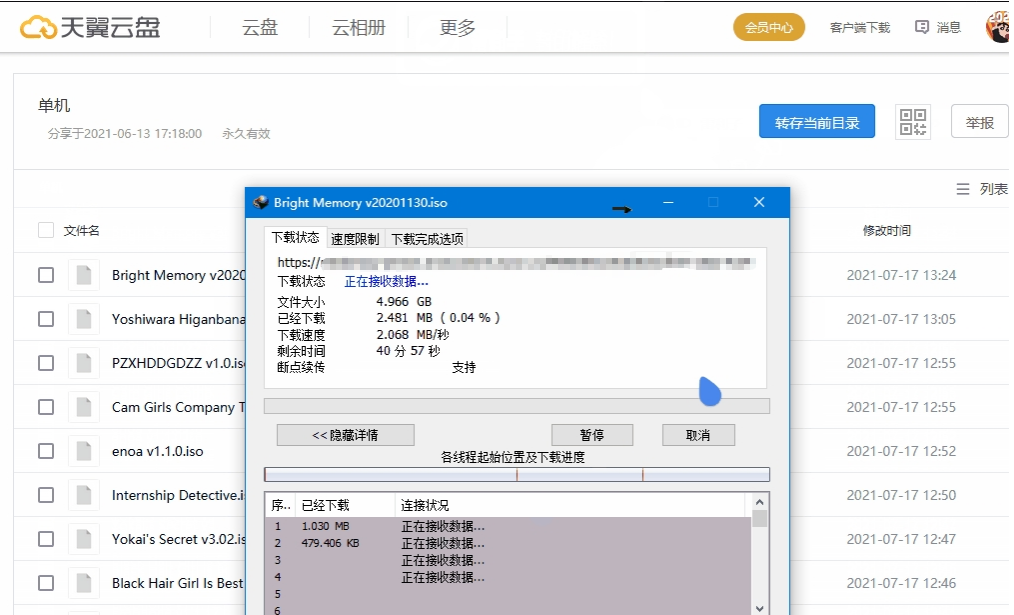Click the QR code icon beside 转存当前目录
This screenshot has width=1014, height=615.
pyautogui.click(x=912, y=121)
